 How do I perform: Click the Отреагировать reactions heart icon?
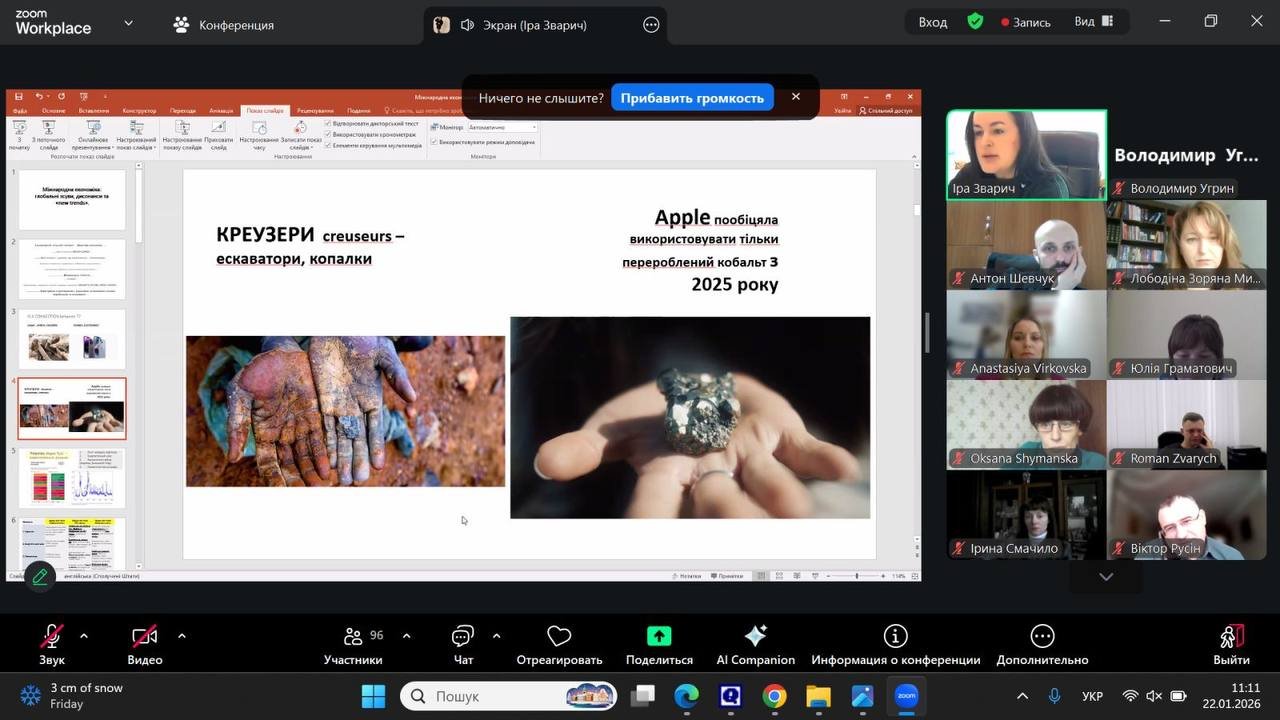559,637
